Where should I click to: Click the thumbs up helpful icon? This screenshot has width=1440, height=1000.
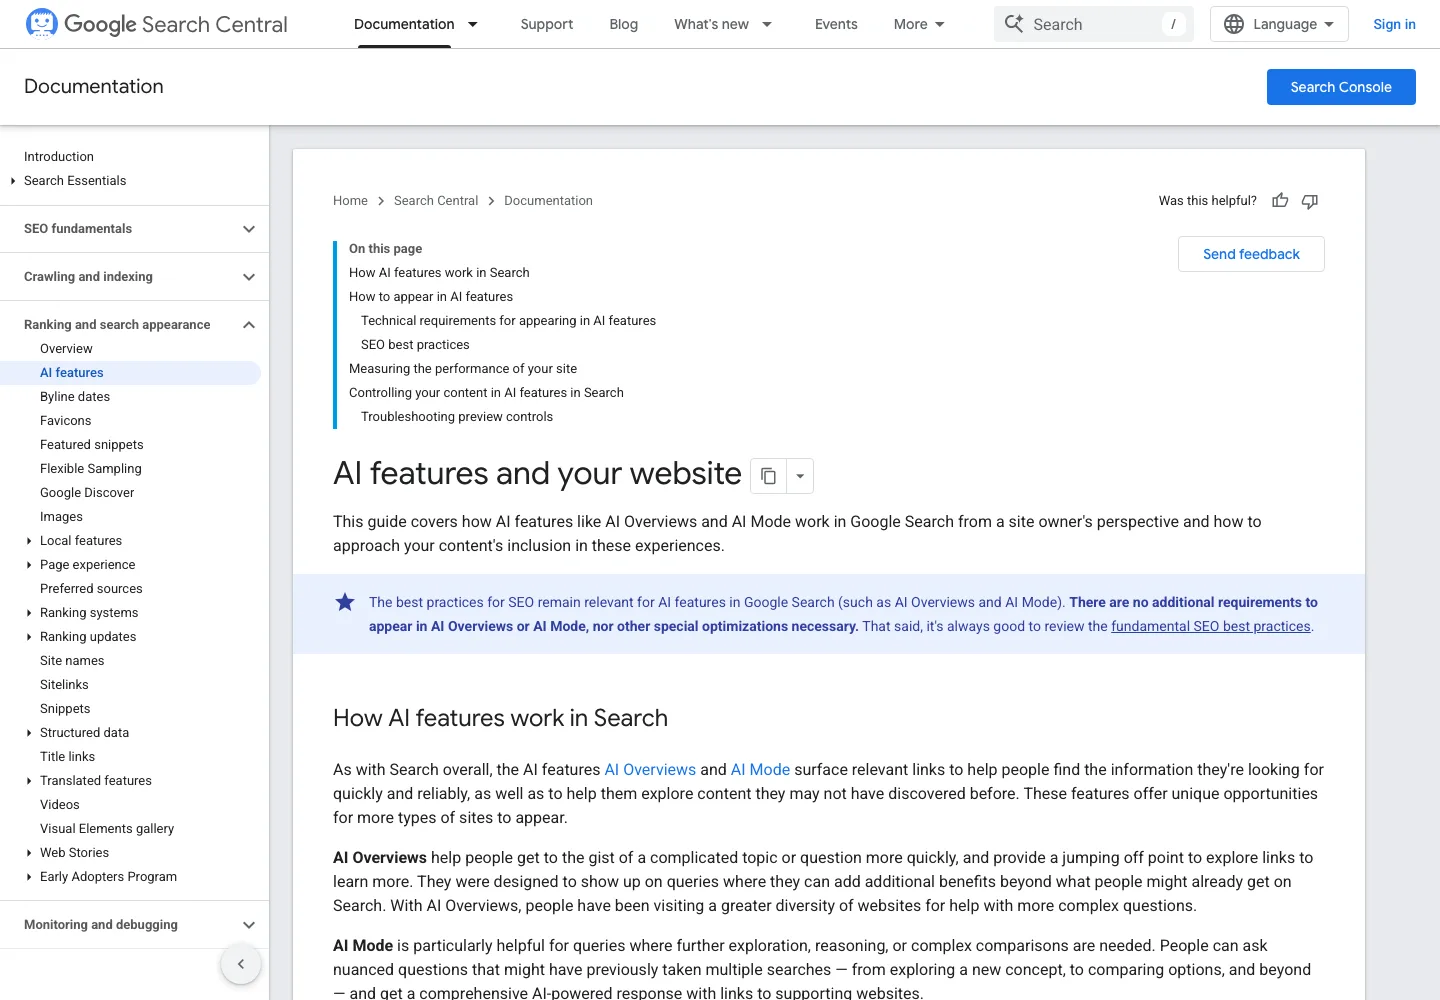coord(1280,201)
